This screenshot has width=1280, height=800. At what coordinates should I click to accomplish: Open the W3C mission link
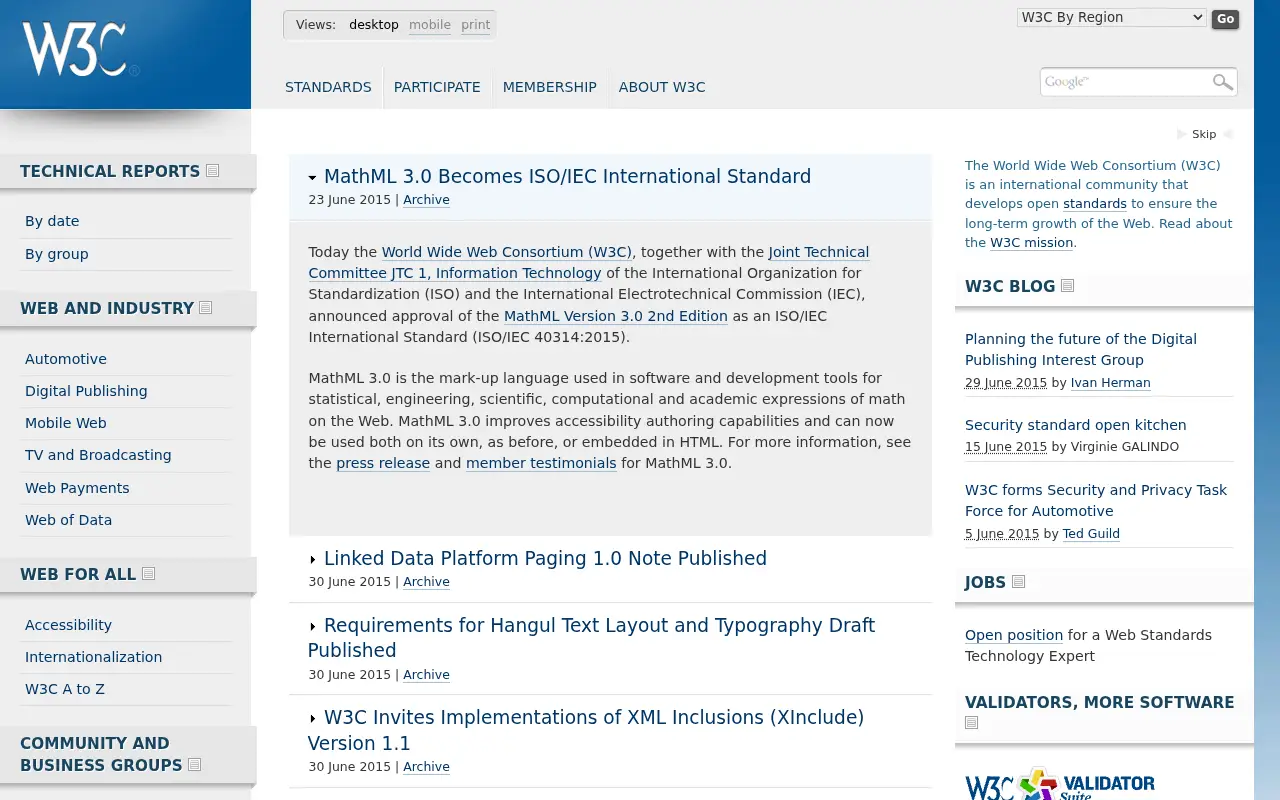pyautogui.click(x=1032, y=243)
